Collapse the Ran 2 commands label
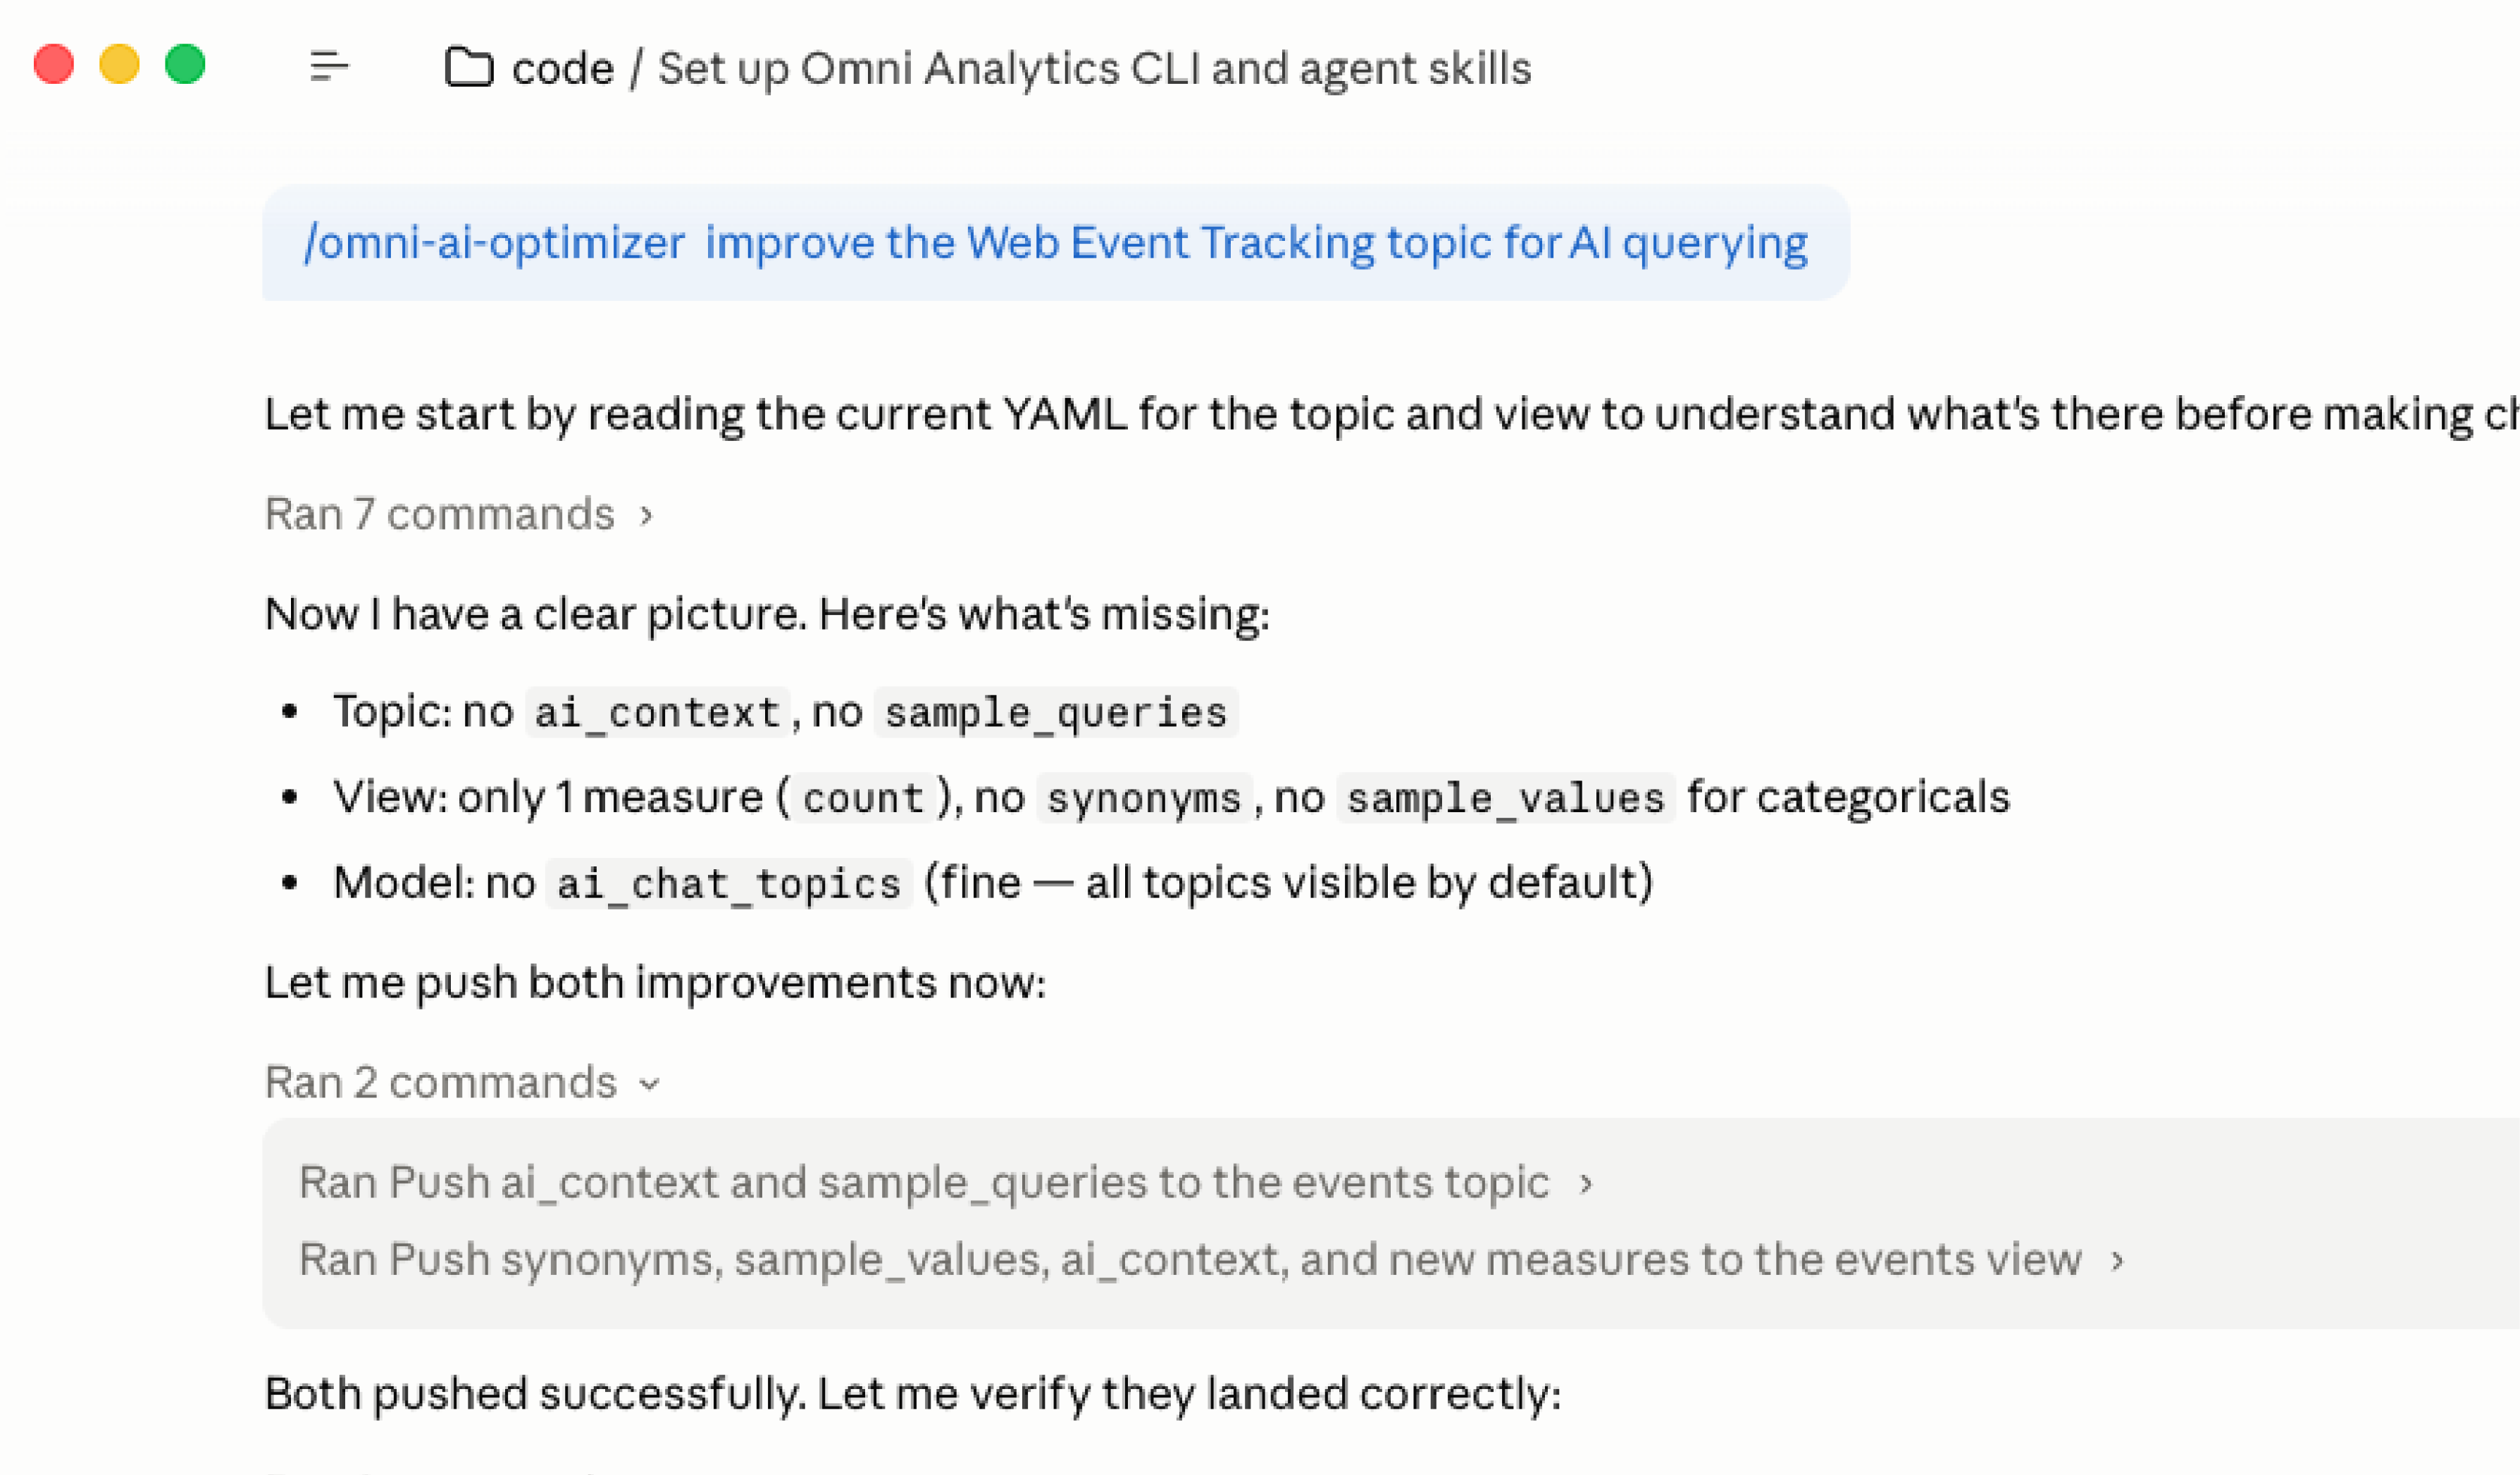 coord(440,1082)
